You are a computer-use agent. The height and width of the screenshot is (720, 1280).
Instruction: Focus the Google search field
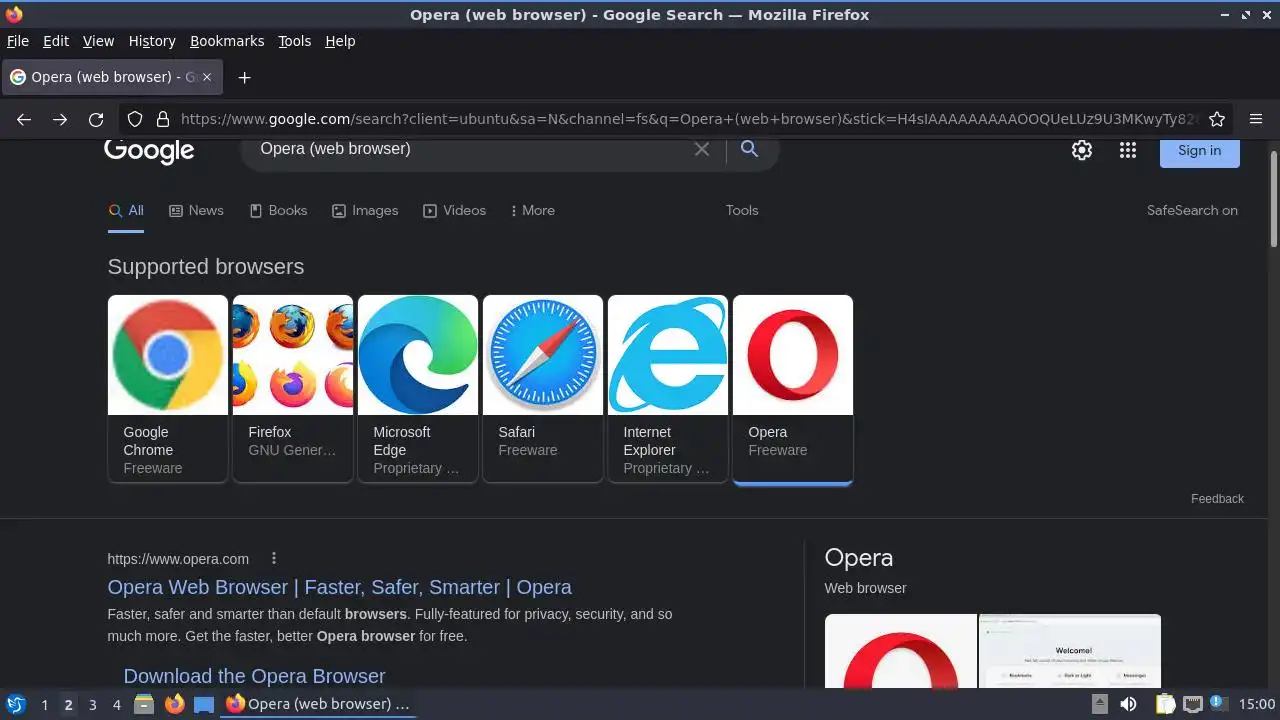470,149
